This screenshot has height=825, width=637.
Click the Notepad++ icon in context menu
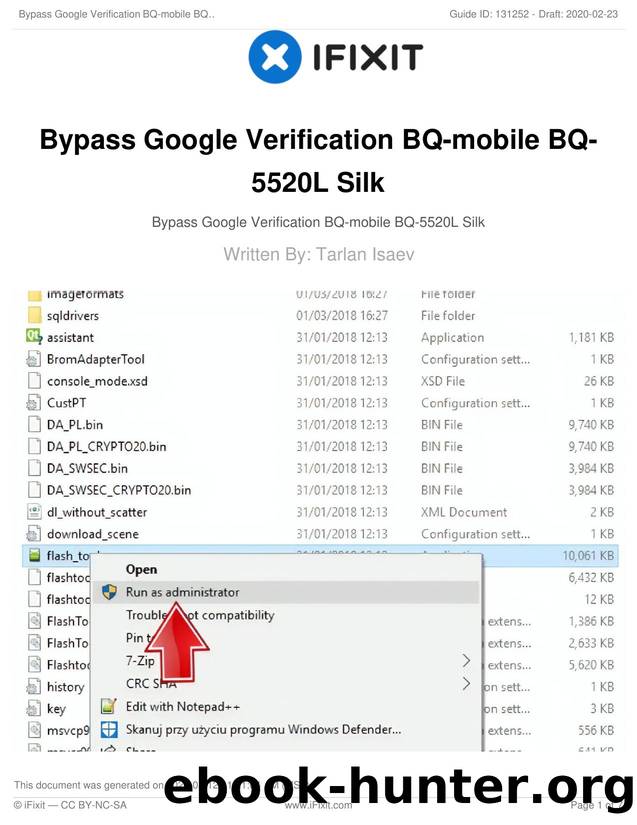[108, 706]
